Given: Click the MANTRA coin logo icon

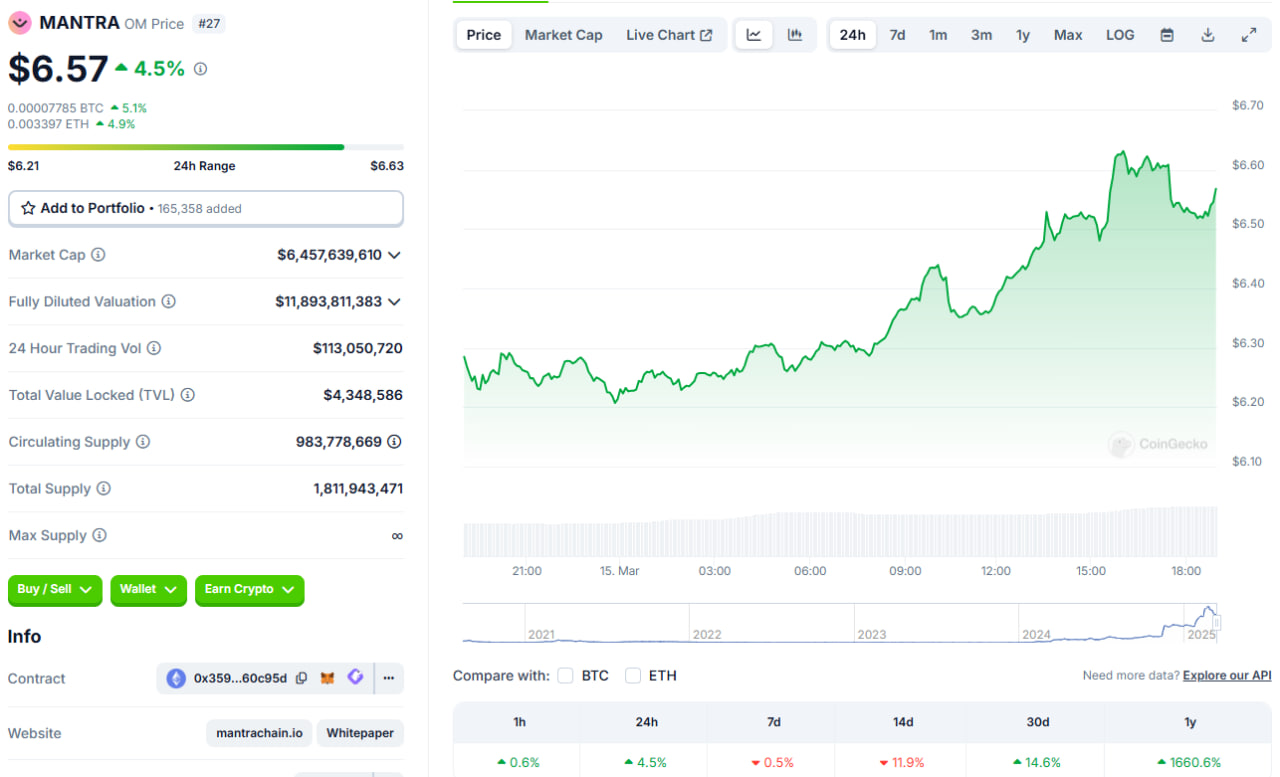Looking at the screenshot, I should tap(20, 22).
